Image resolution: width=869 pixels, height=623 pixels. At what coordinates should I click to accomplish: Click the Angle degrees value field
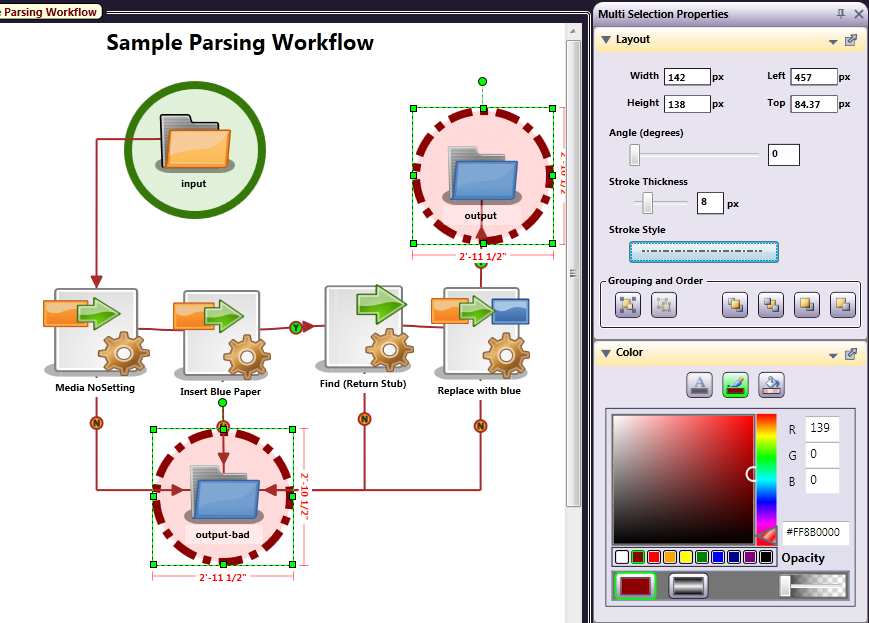784,155
